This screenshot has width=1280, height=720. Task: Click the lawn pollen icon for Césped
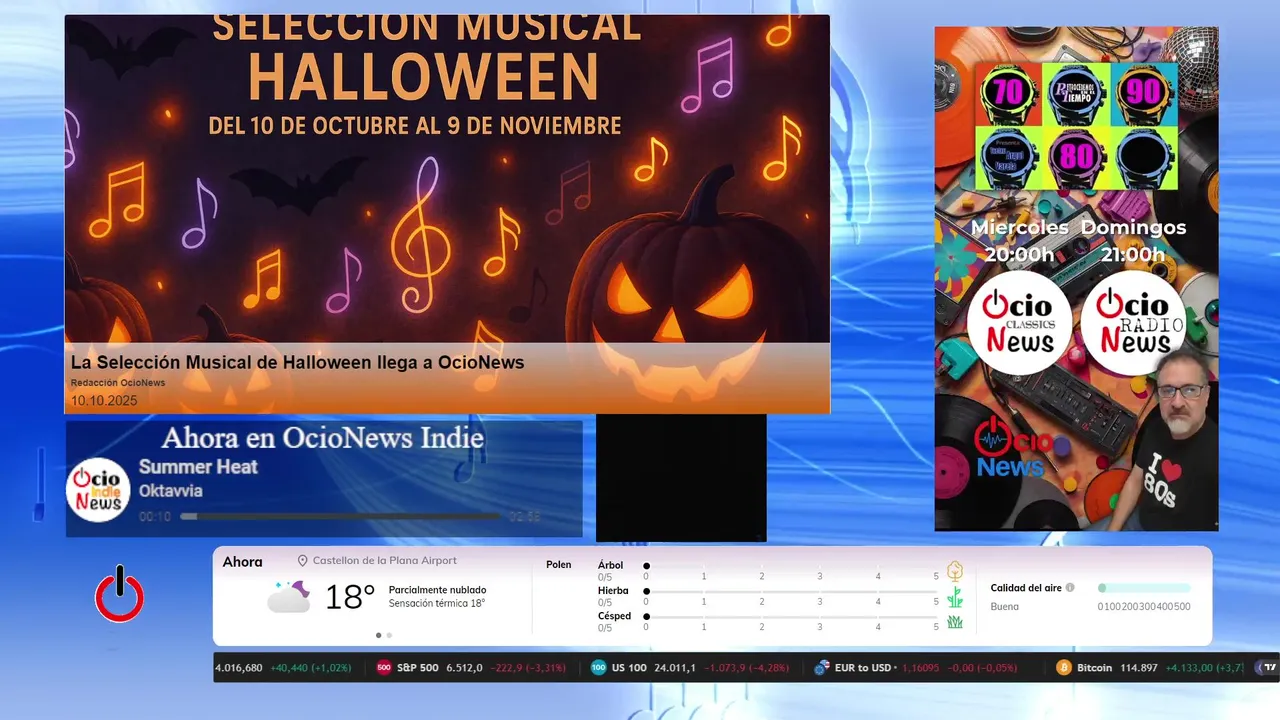coord(955,622)
